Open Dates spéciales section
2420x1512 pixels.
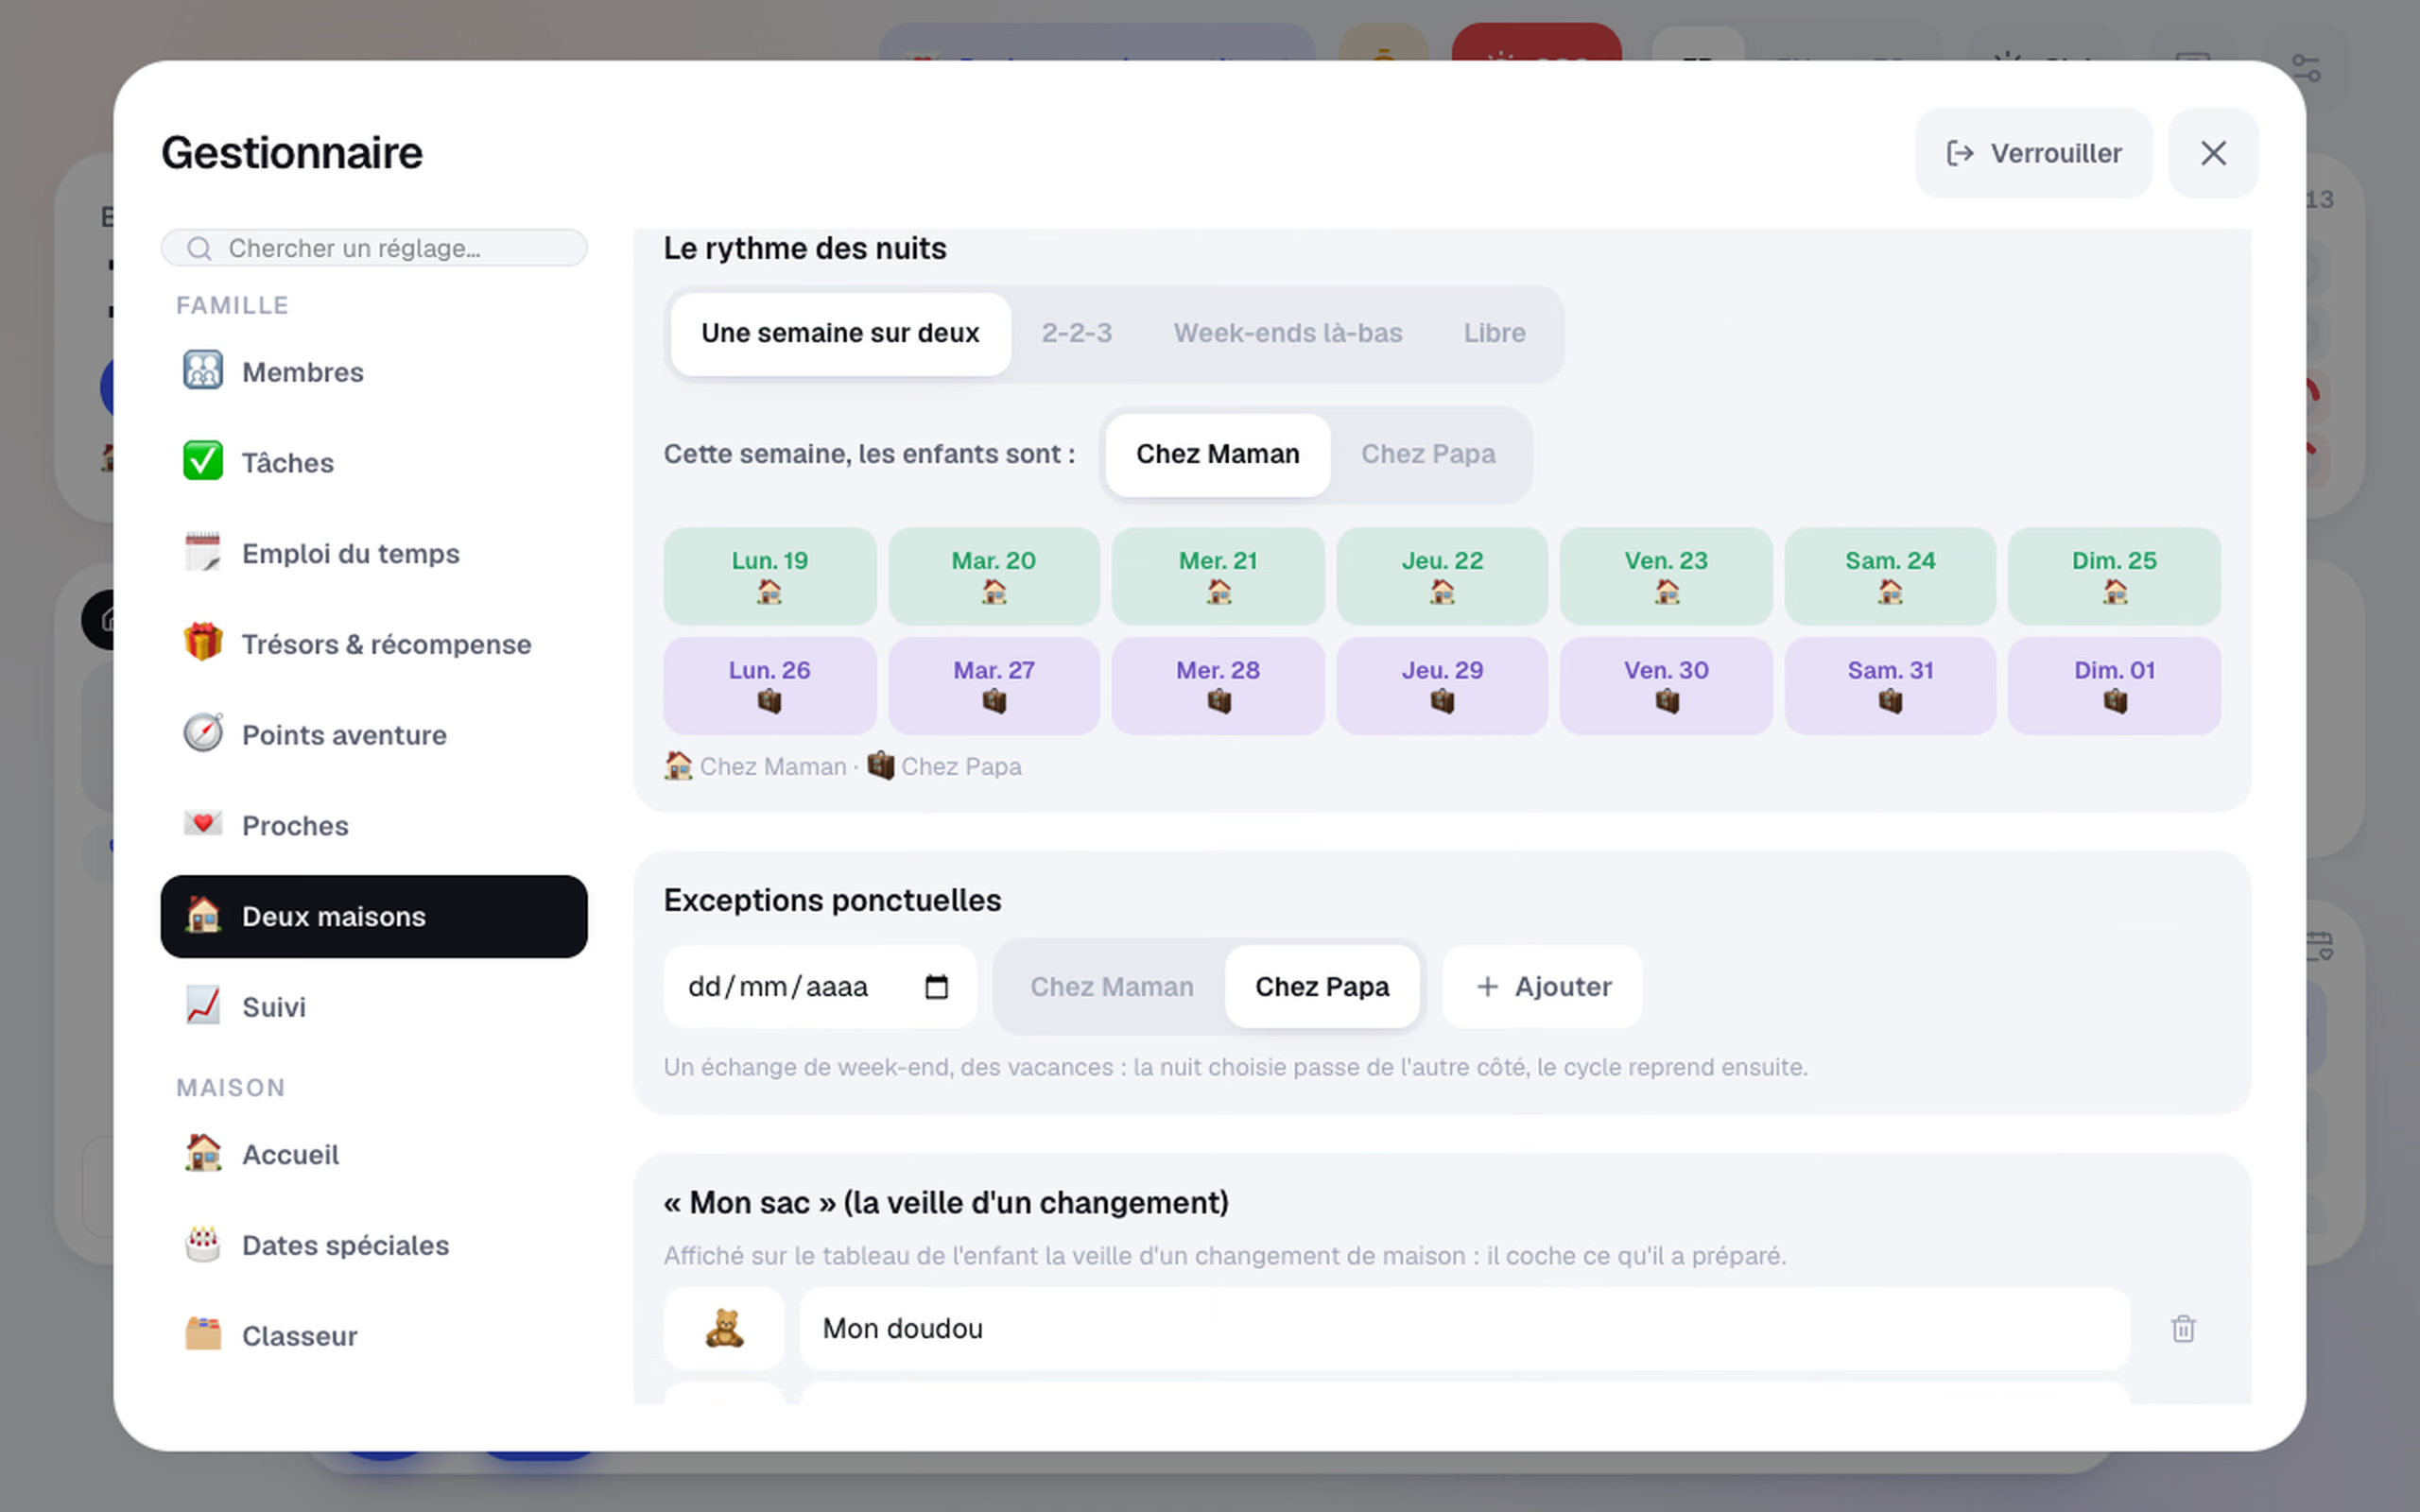pyautogui.click(x=373, y=1245)
